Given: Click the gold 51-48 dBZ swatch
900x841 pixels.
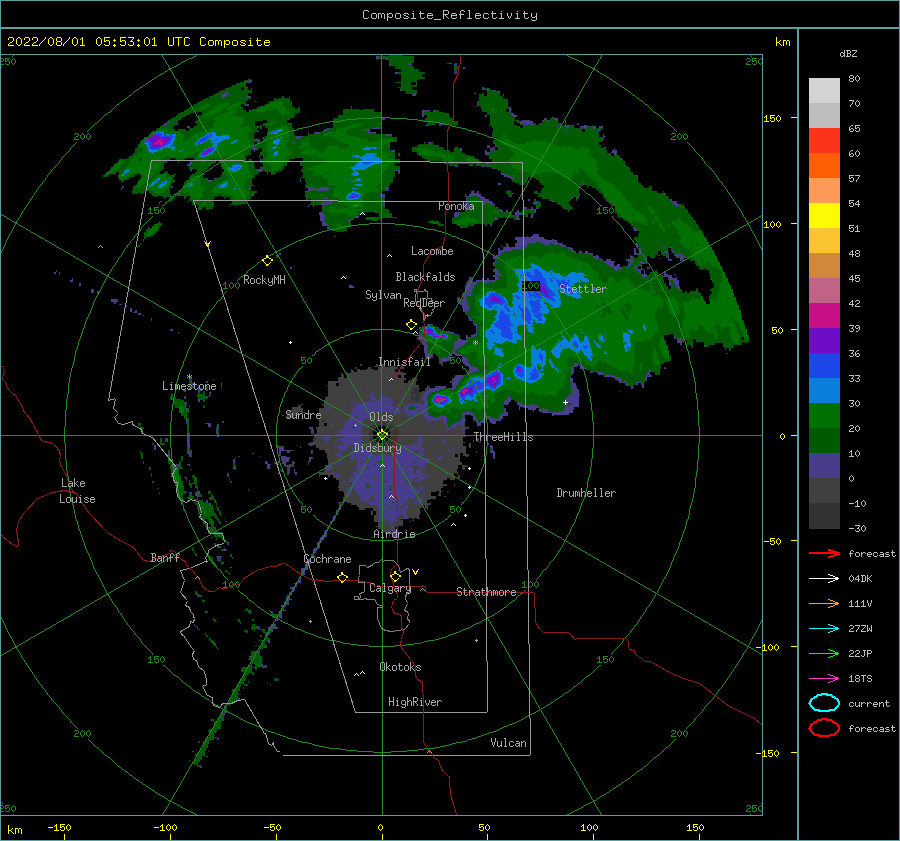Looking at the screenshot, I should (824, 241).
